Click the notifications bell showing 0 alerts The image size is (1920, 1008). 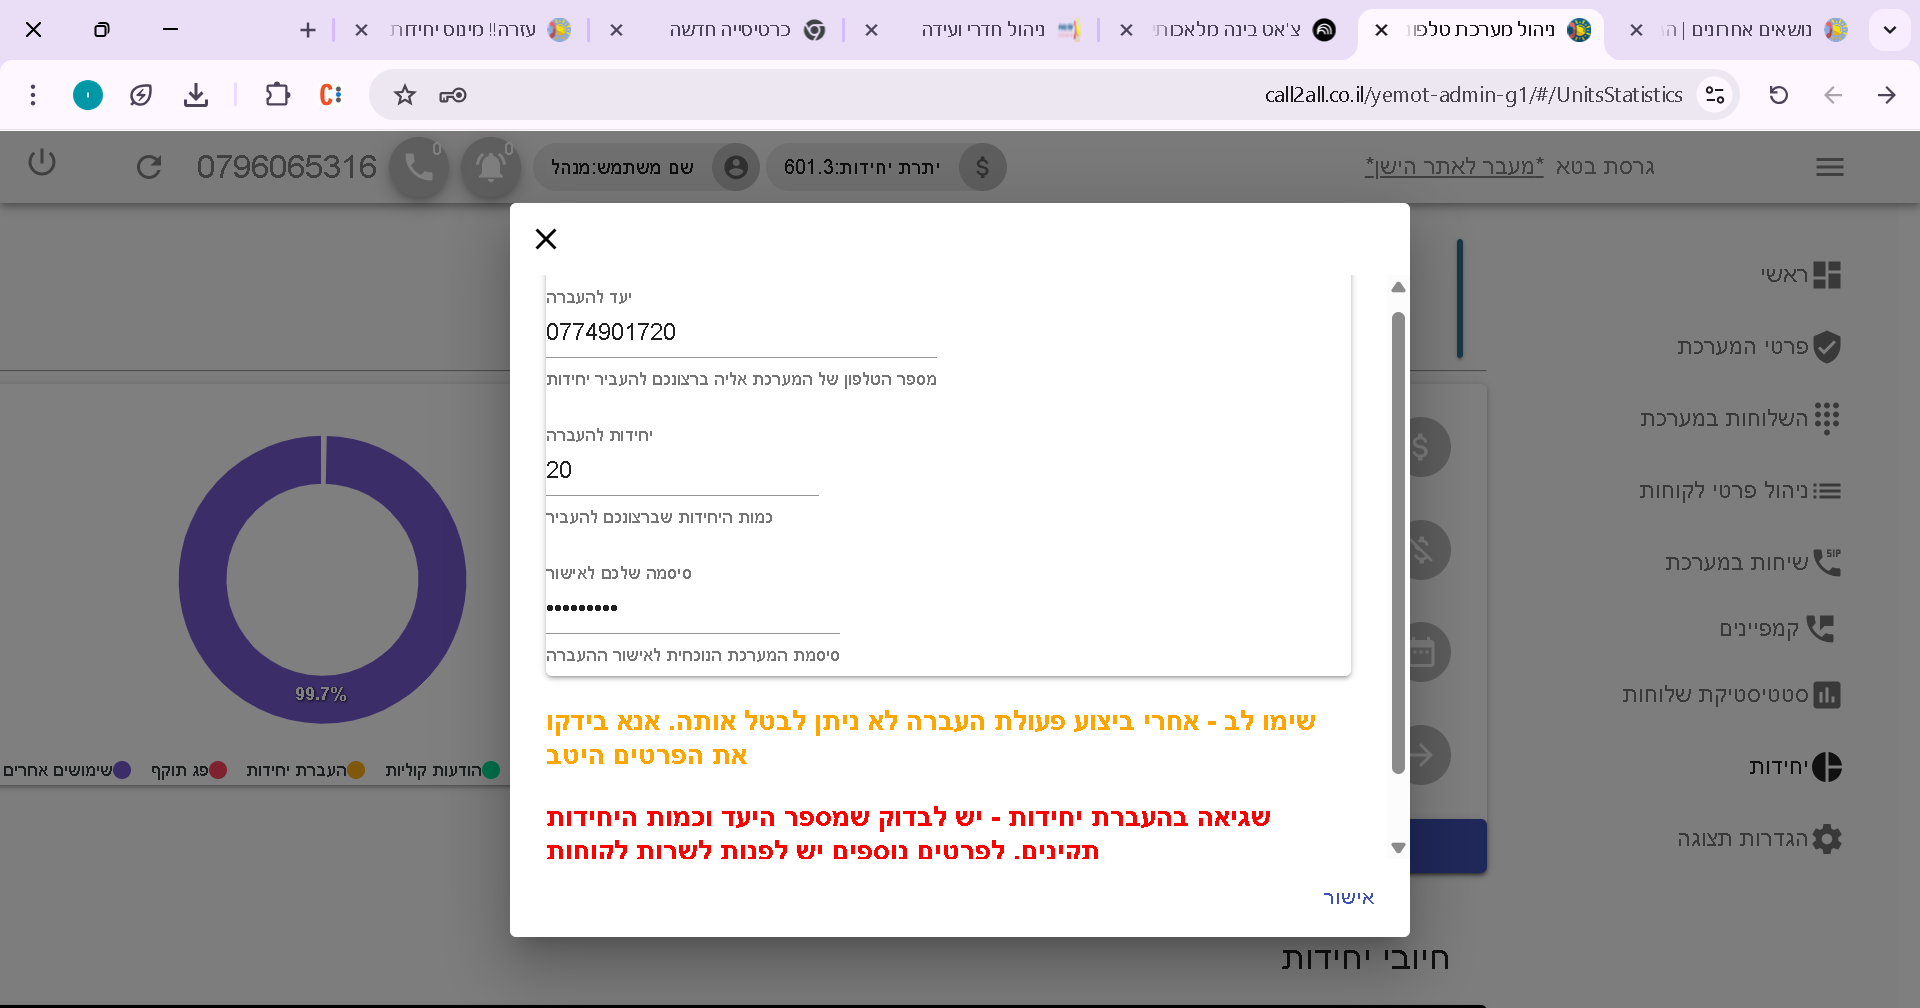click(x=489, y=167)
